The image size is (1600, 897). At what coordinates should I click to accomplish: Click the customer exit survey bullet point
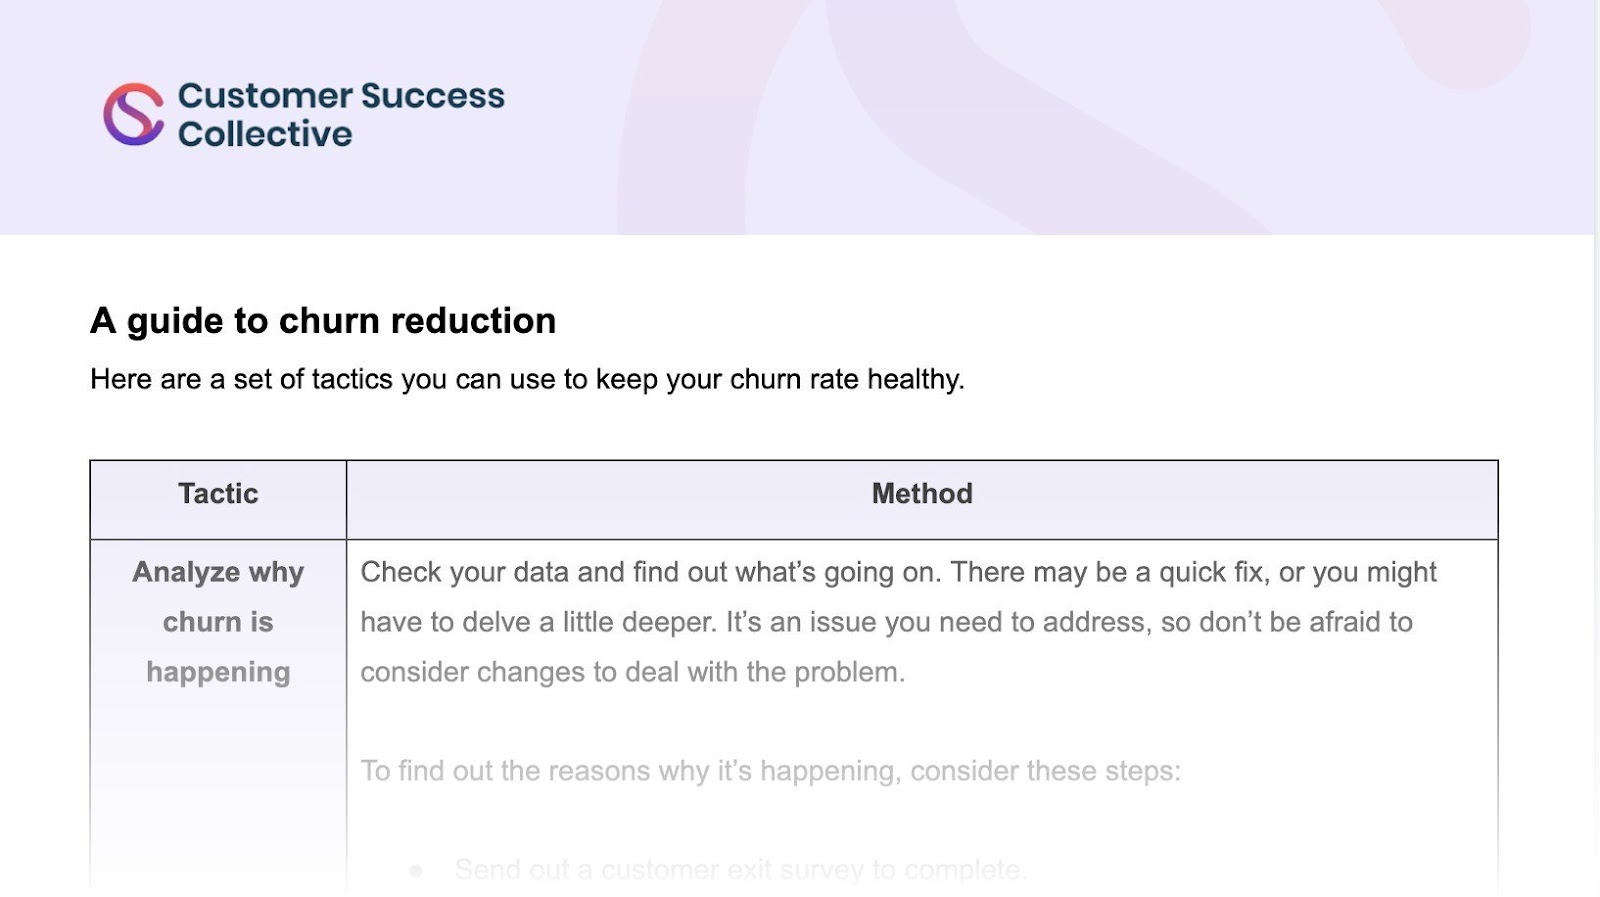click(740, 870)
